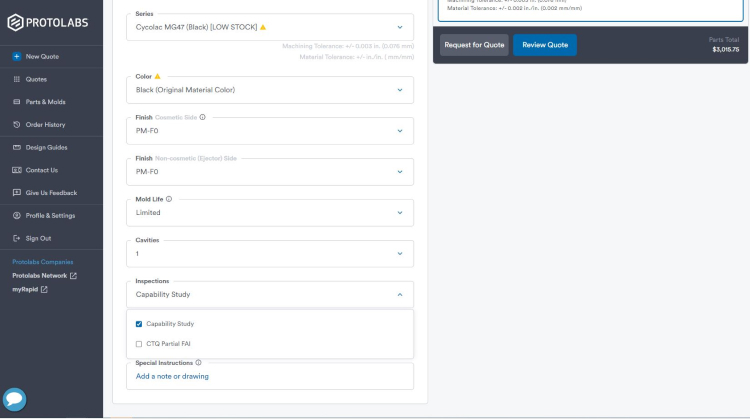Open the chat bubble support widget
This screenshot has height=419, width=750.
[x=14, y=399]
